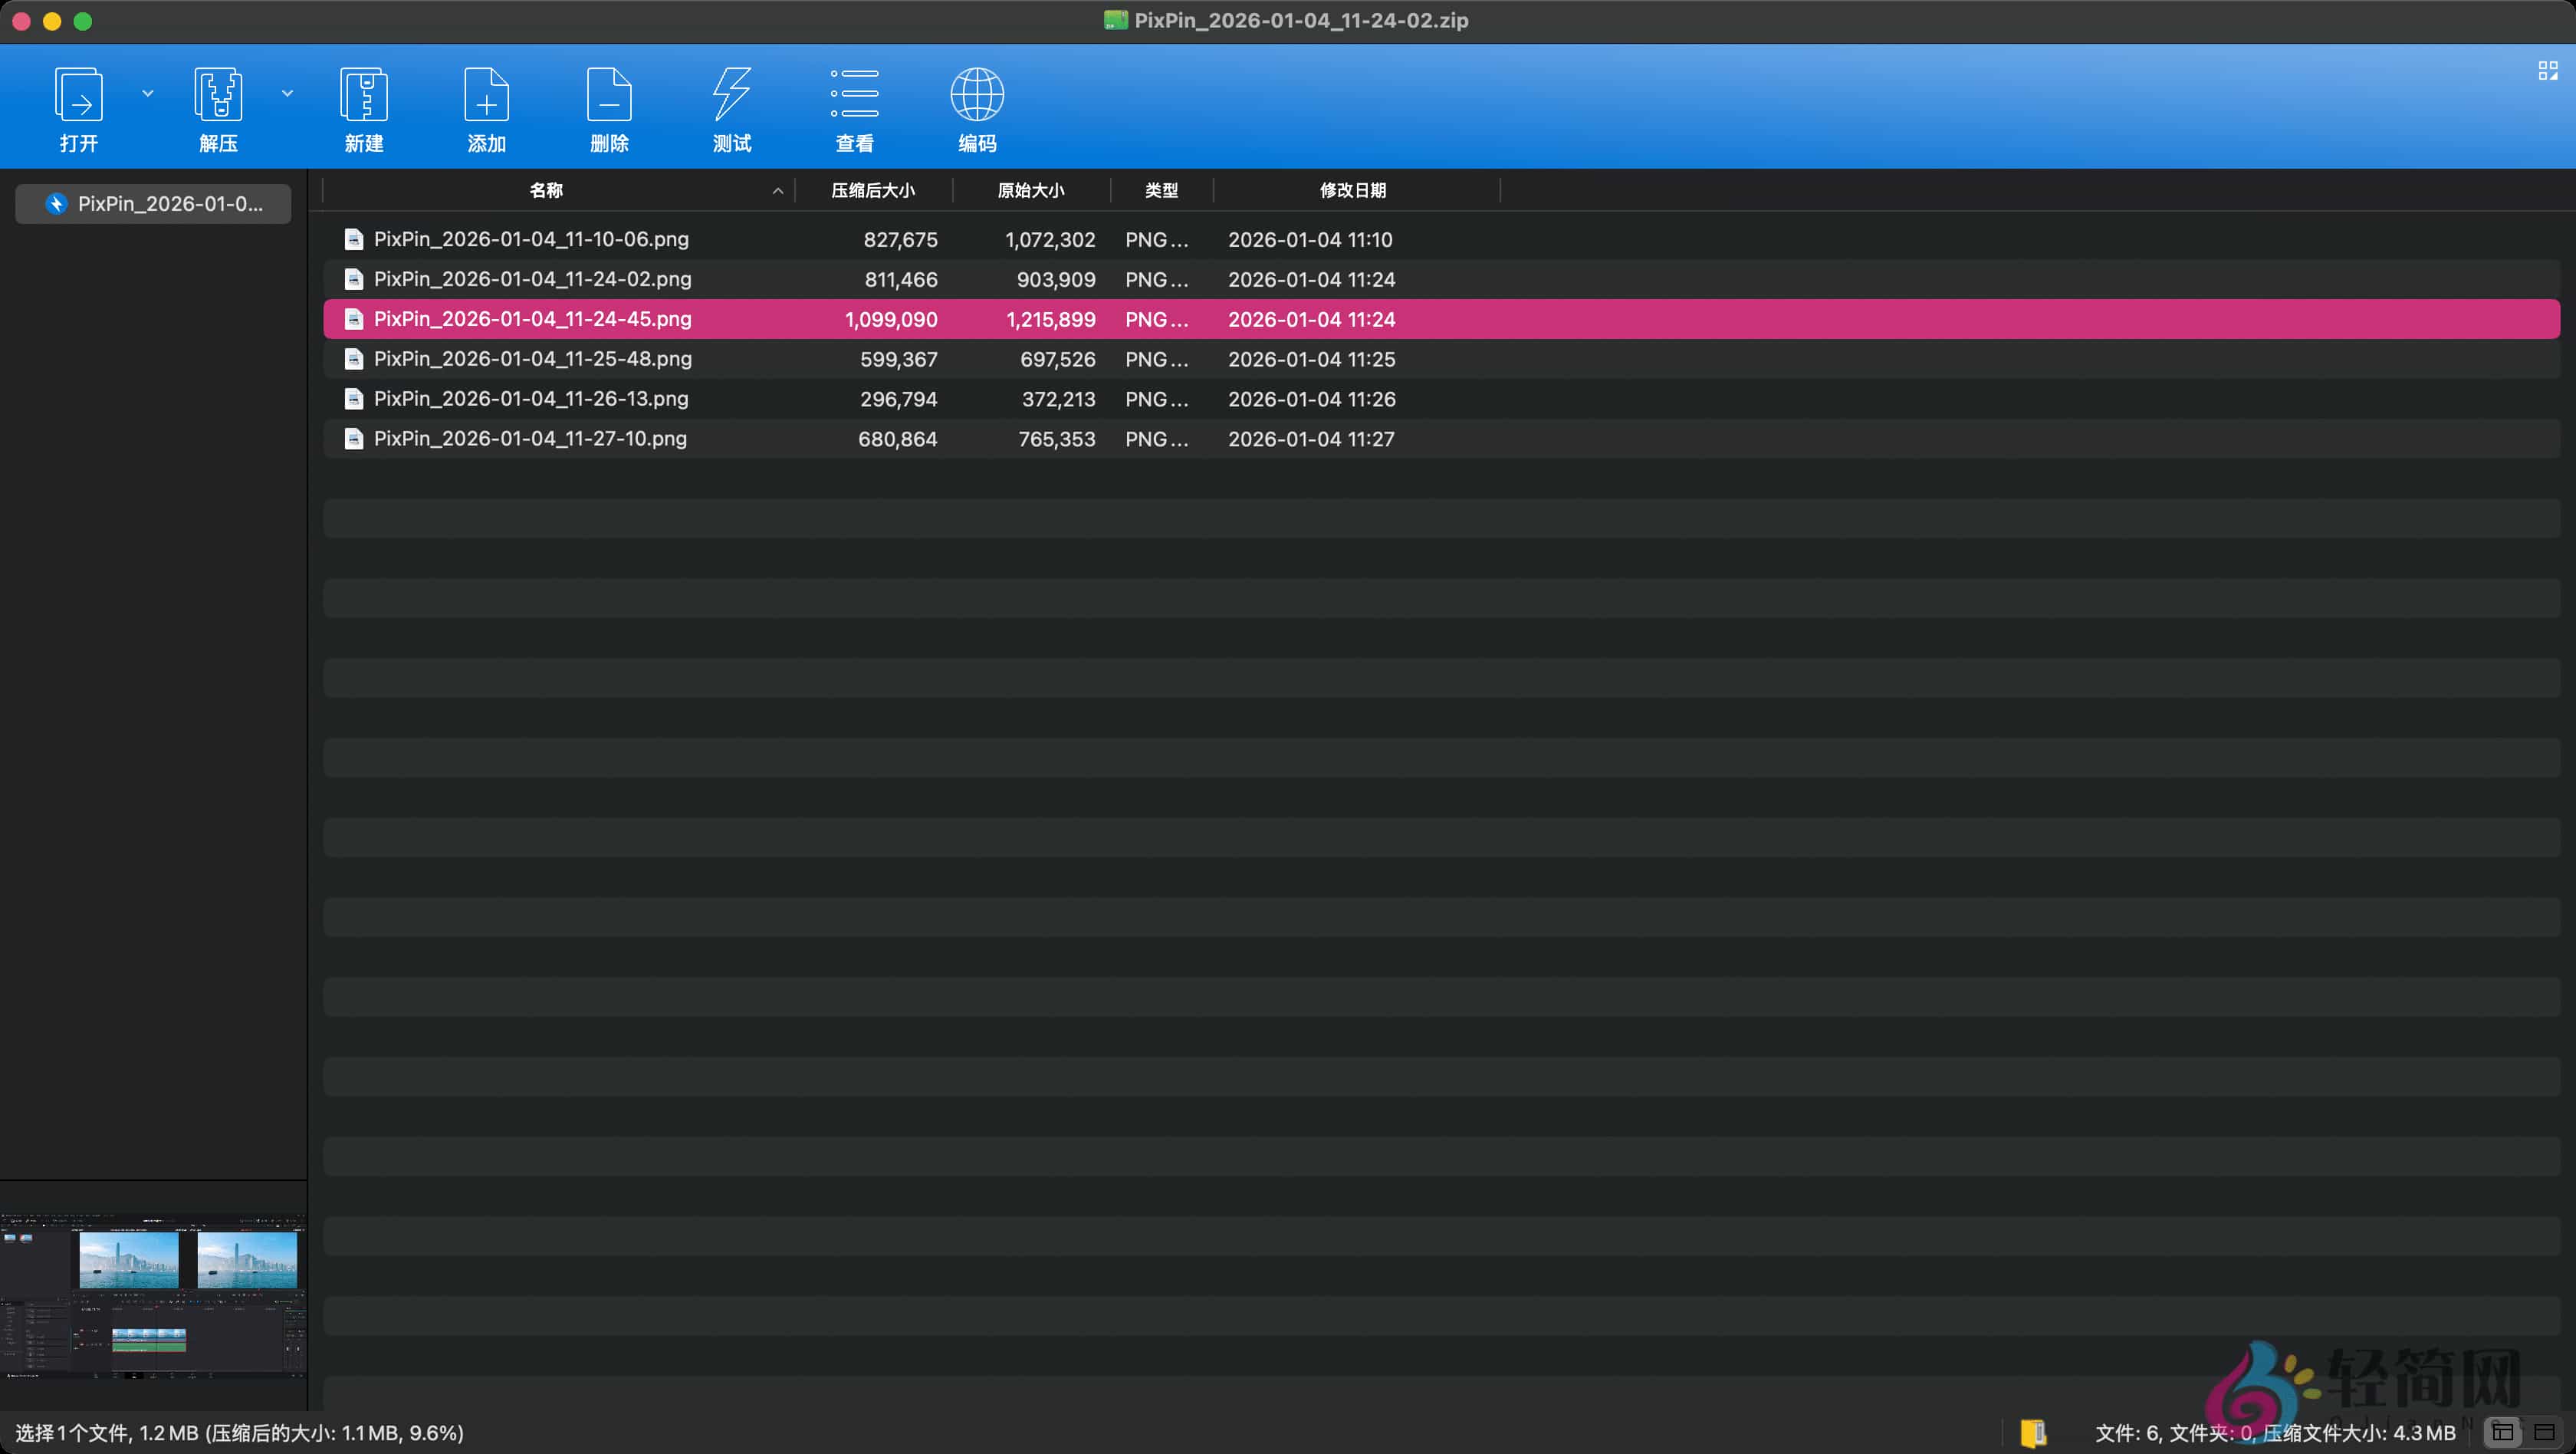The width and height of the screenshot is (2576, 1454).
Task: Toggle sidebar layout view in status bar
Action: click(2502, 1432)
